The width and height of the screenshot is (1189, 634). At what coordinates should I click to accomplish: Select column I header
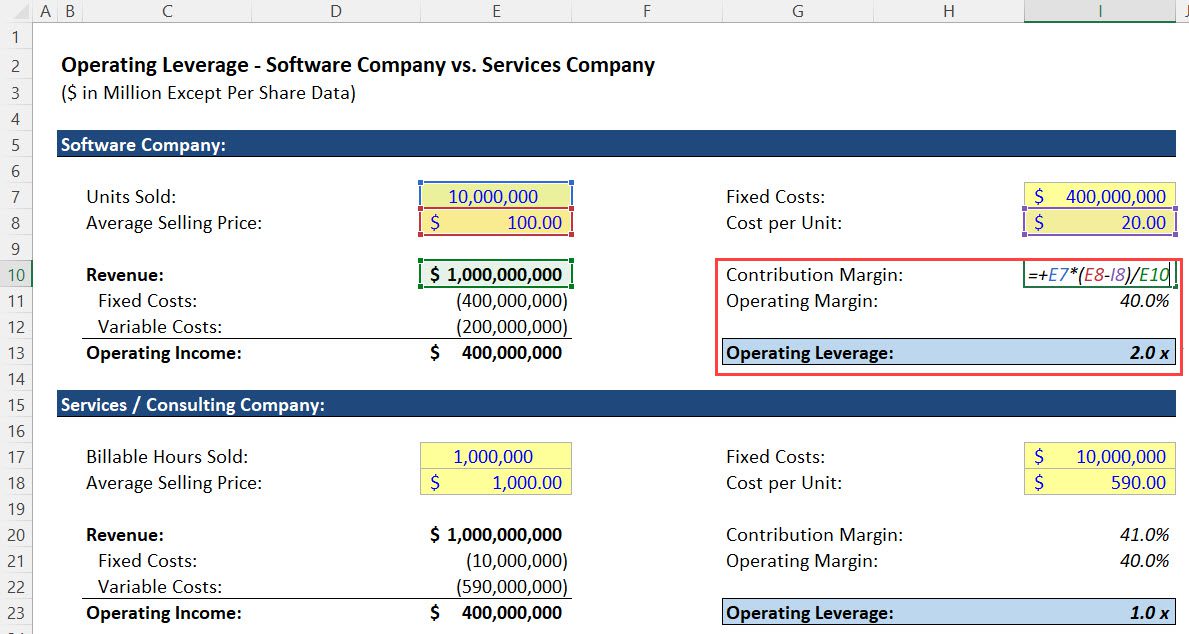click(x=1100, y=11)
